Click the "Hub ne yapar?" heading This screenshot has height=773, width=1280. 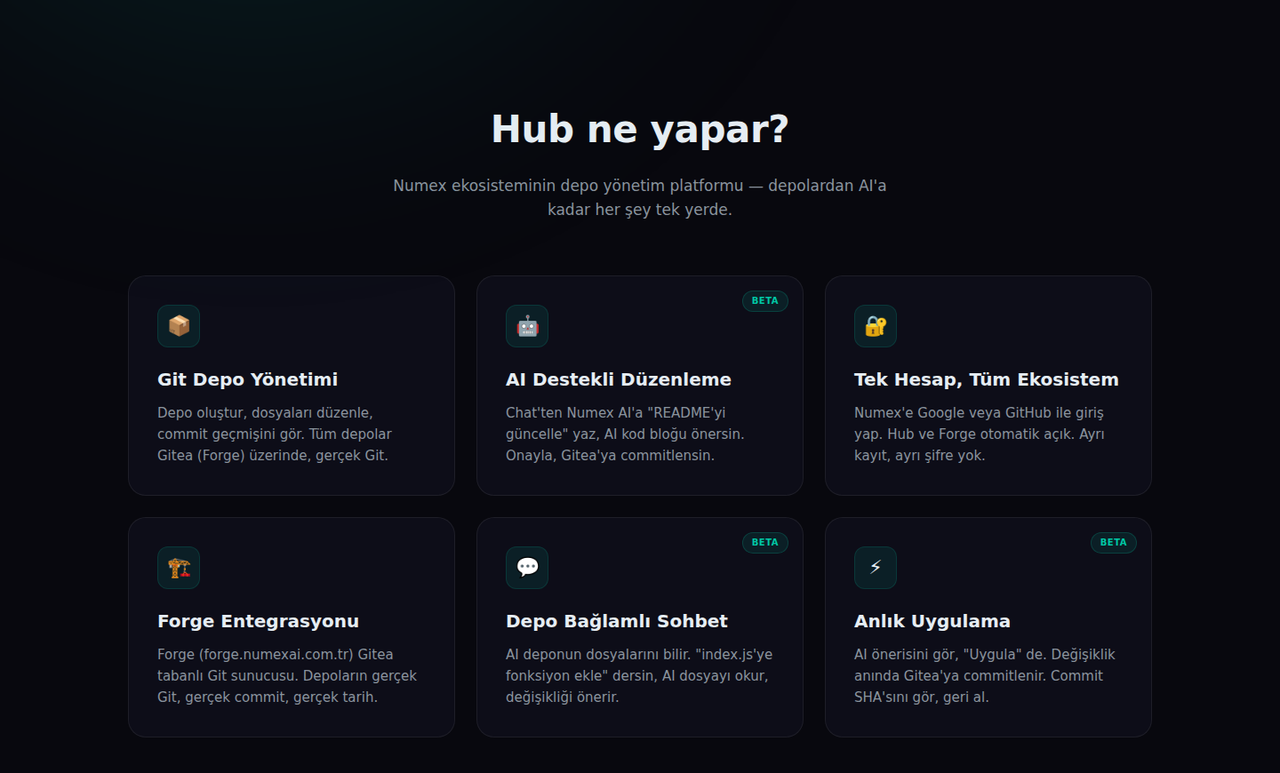click(640, 130)
